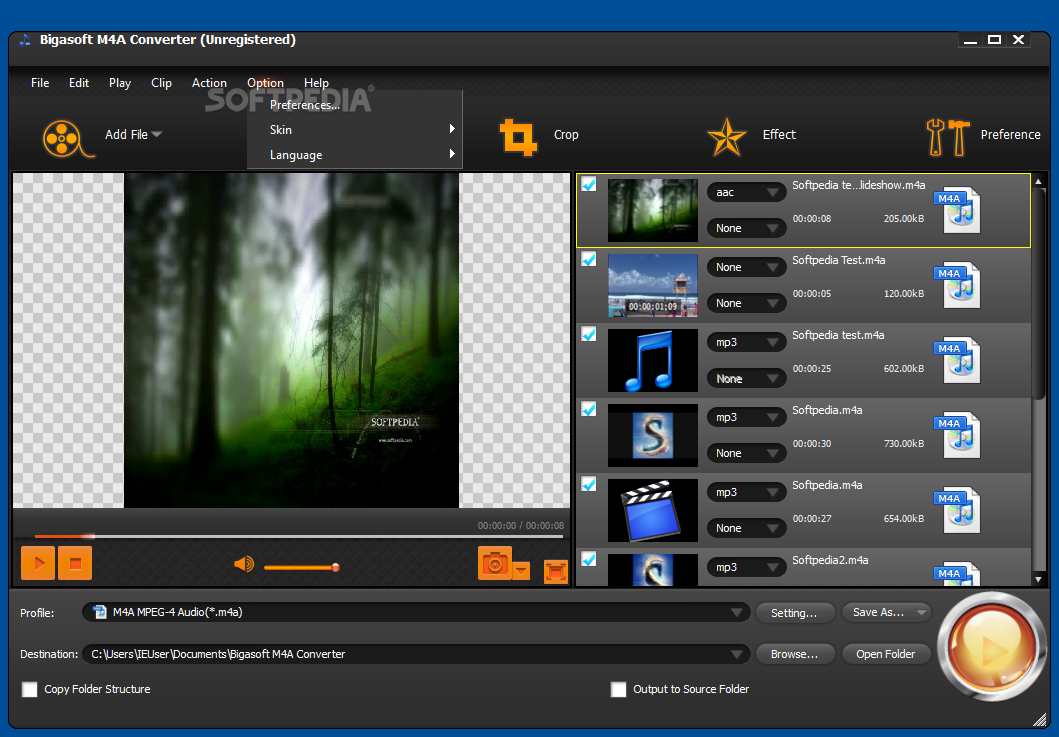1059x737 pixels.
Task: Click the app music note icon in title bar
Action: [26, 40]
